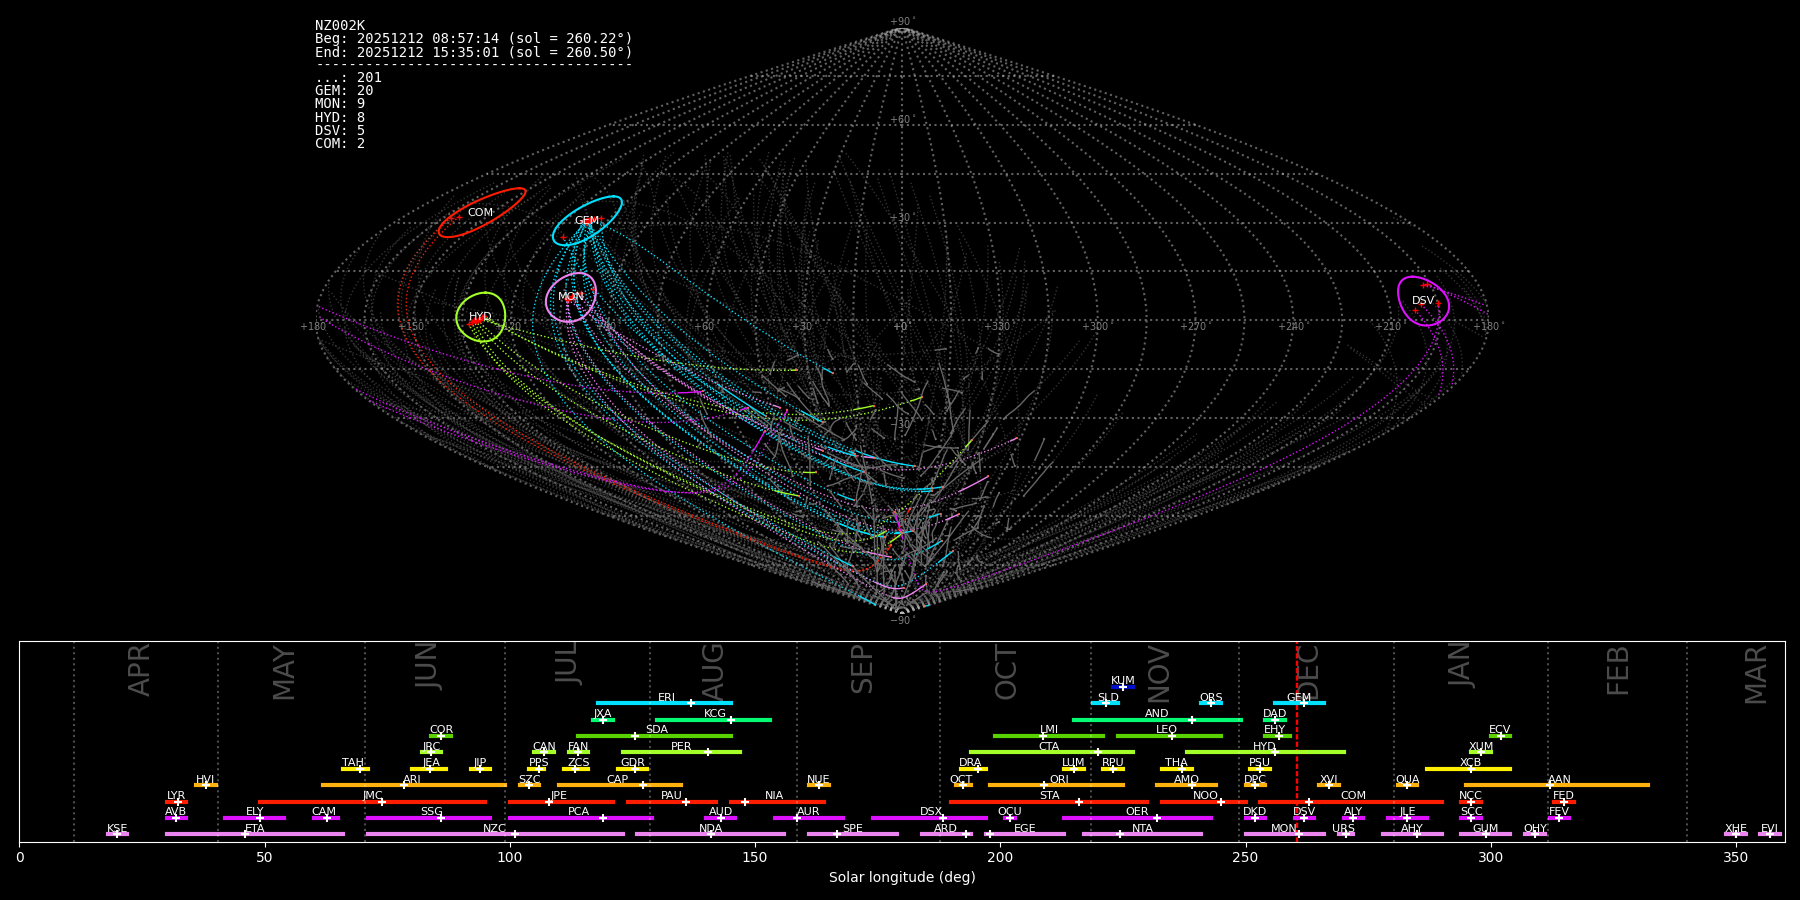Viewport: 1800px width, 900px height.
Task: Click the HYD shower bar in the timeline
Action: [1265, 752]
